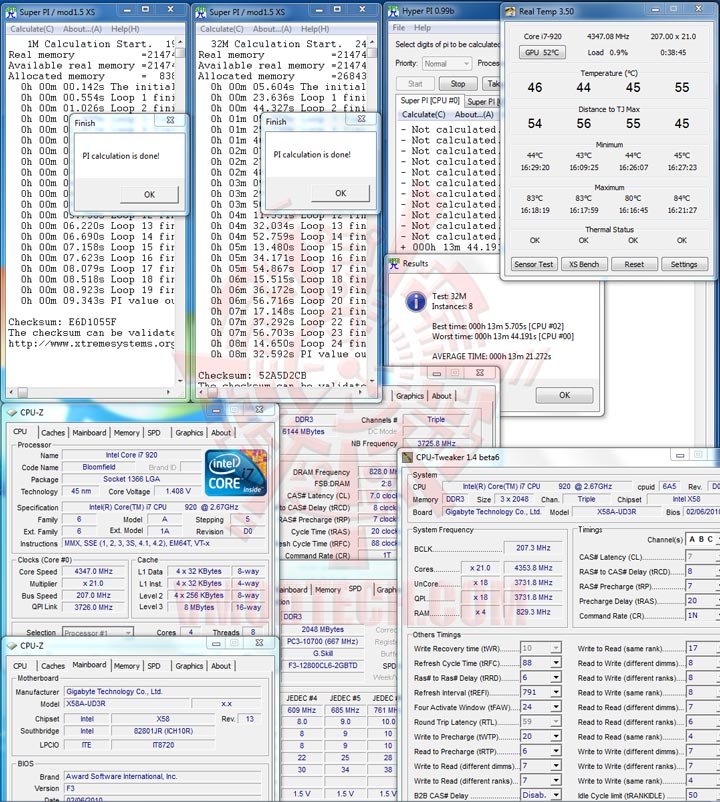Open About...(A) menu in the 1M Super PI window
Image resolution: width=720 pixels, height=802 pixels.
point(82,29)
